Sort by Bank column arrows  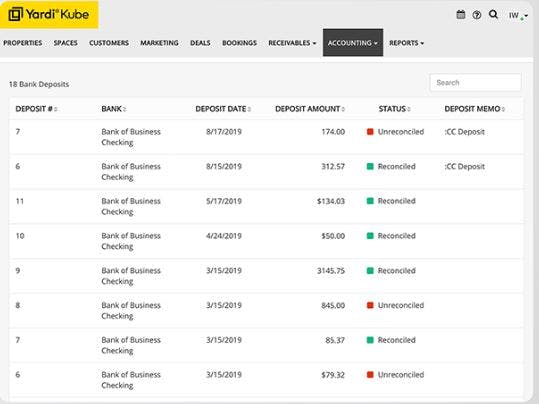(x=125, y=109)
